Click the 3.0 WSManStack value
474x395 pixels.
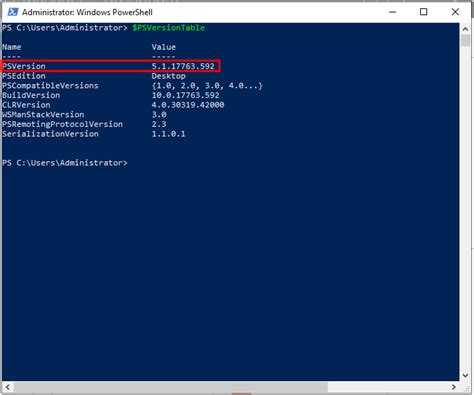[159, 114]
